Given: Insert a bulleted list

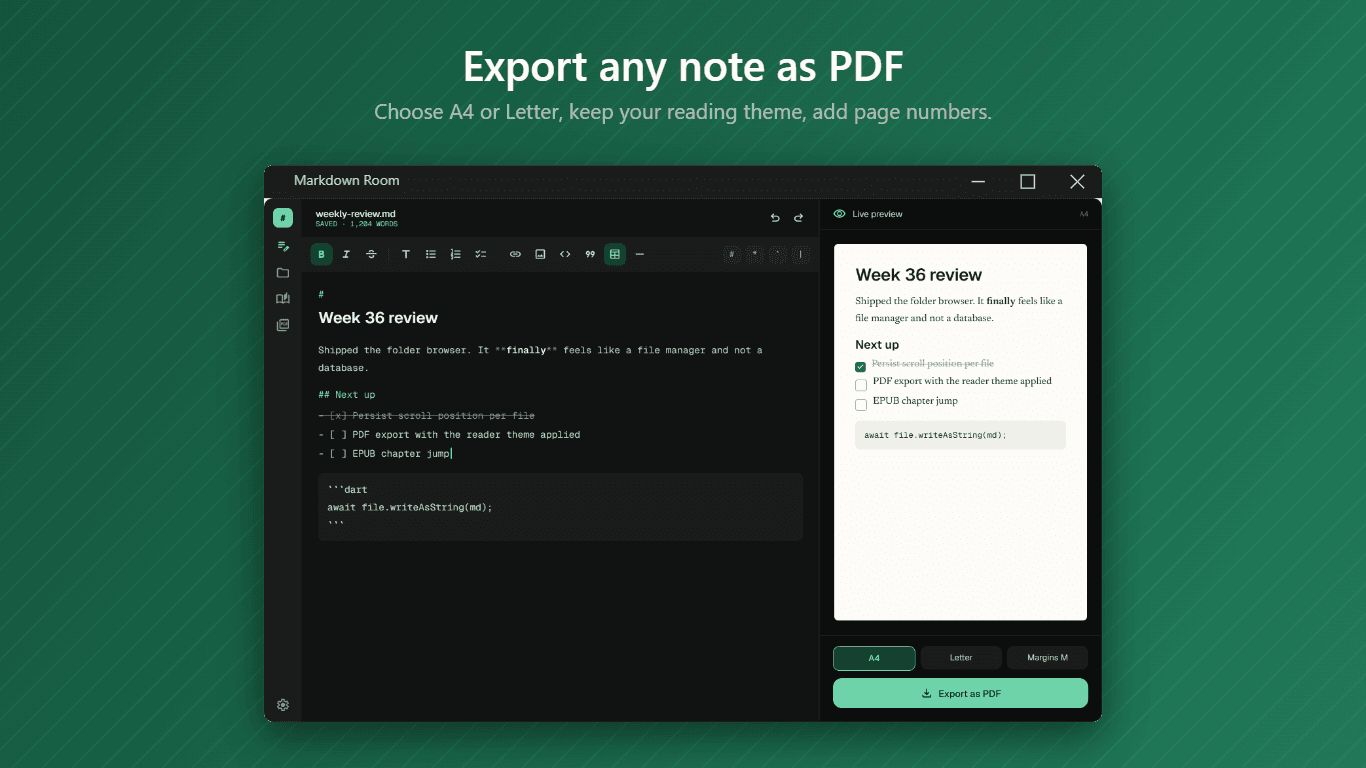Looking at the screenshot, I should (x=431, y=254).
